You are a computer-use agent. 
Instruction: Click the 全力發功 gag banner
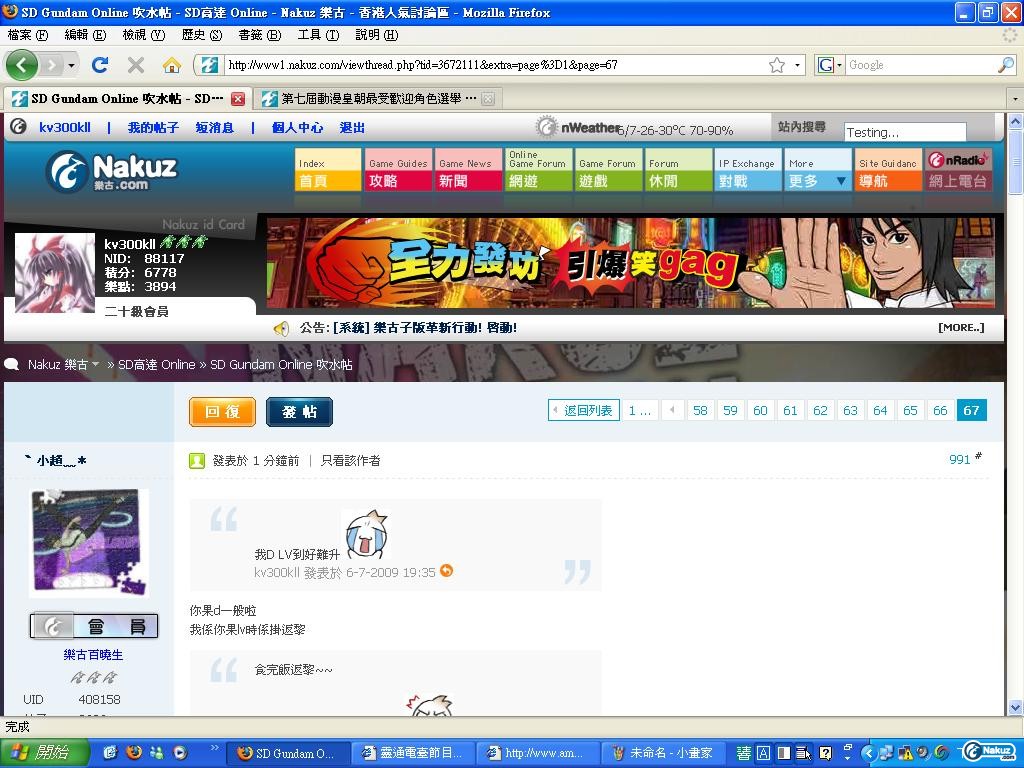pos(630,263)
